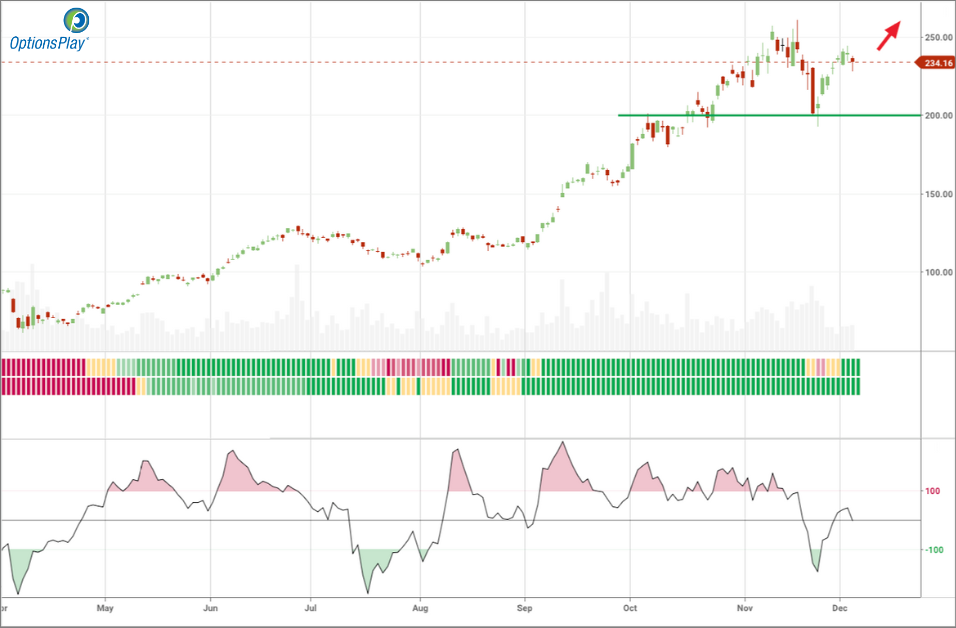The height and width of the screenshot is (628, 956).
Task: Select the May label on time axis
Action: pyautogui.click(x=103, y=606)
